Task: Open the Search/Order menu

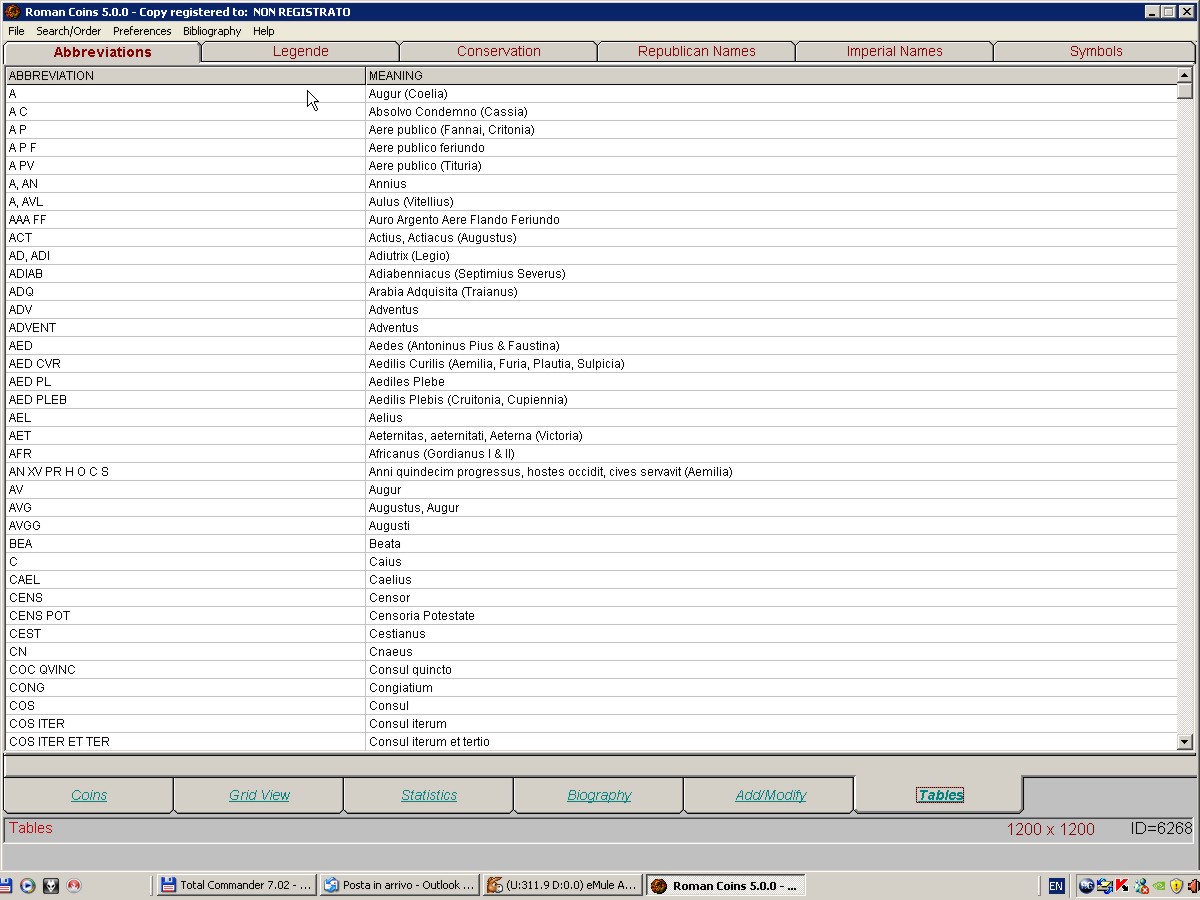Action: [x=69, y=31]
